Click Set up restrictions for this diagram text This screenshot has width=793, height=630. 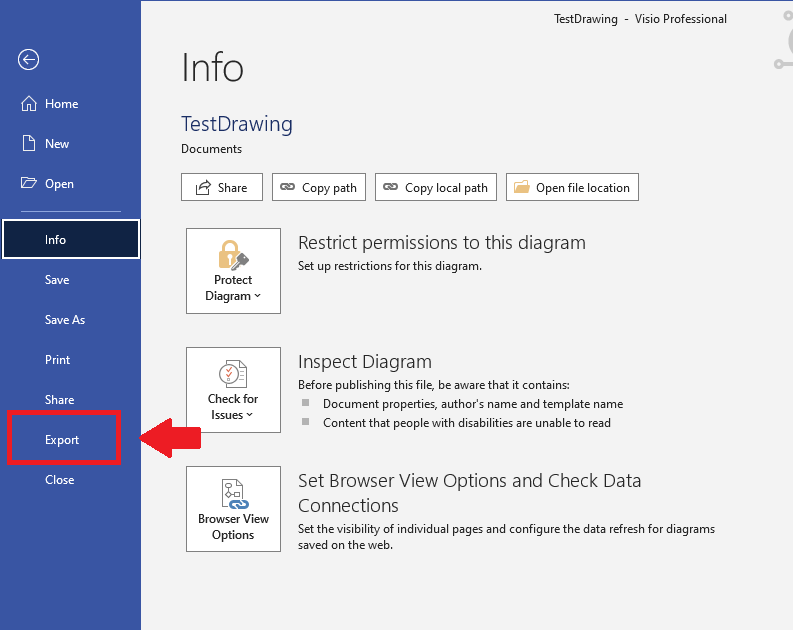pos(389,266)
